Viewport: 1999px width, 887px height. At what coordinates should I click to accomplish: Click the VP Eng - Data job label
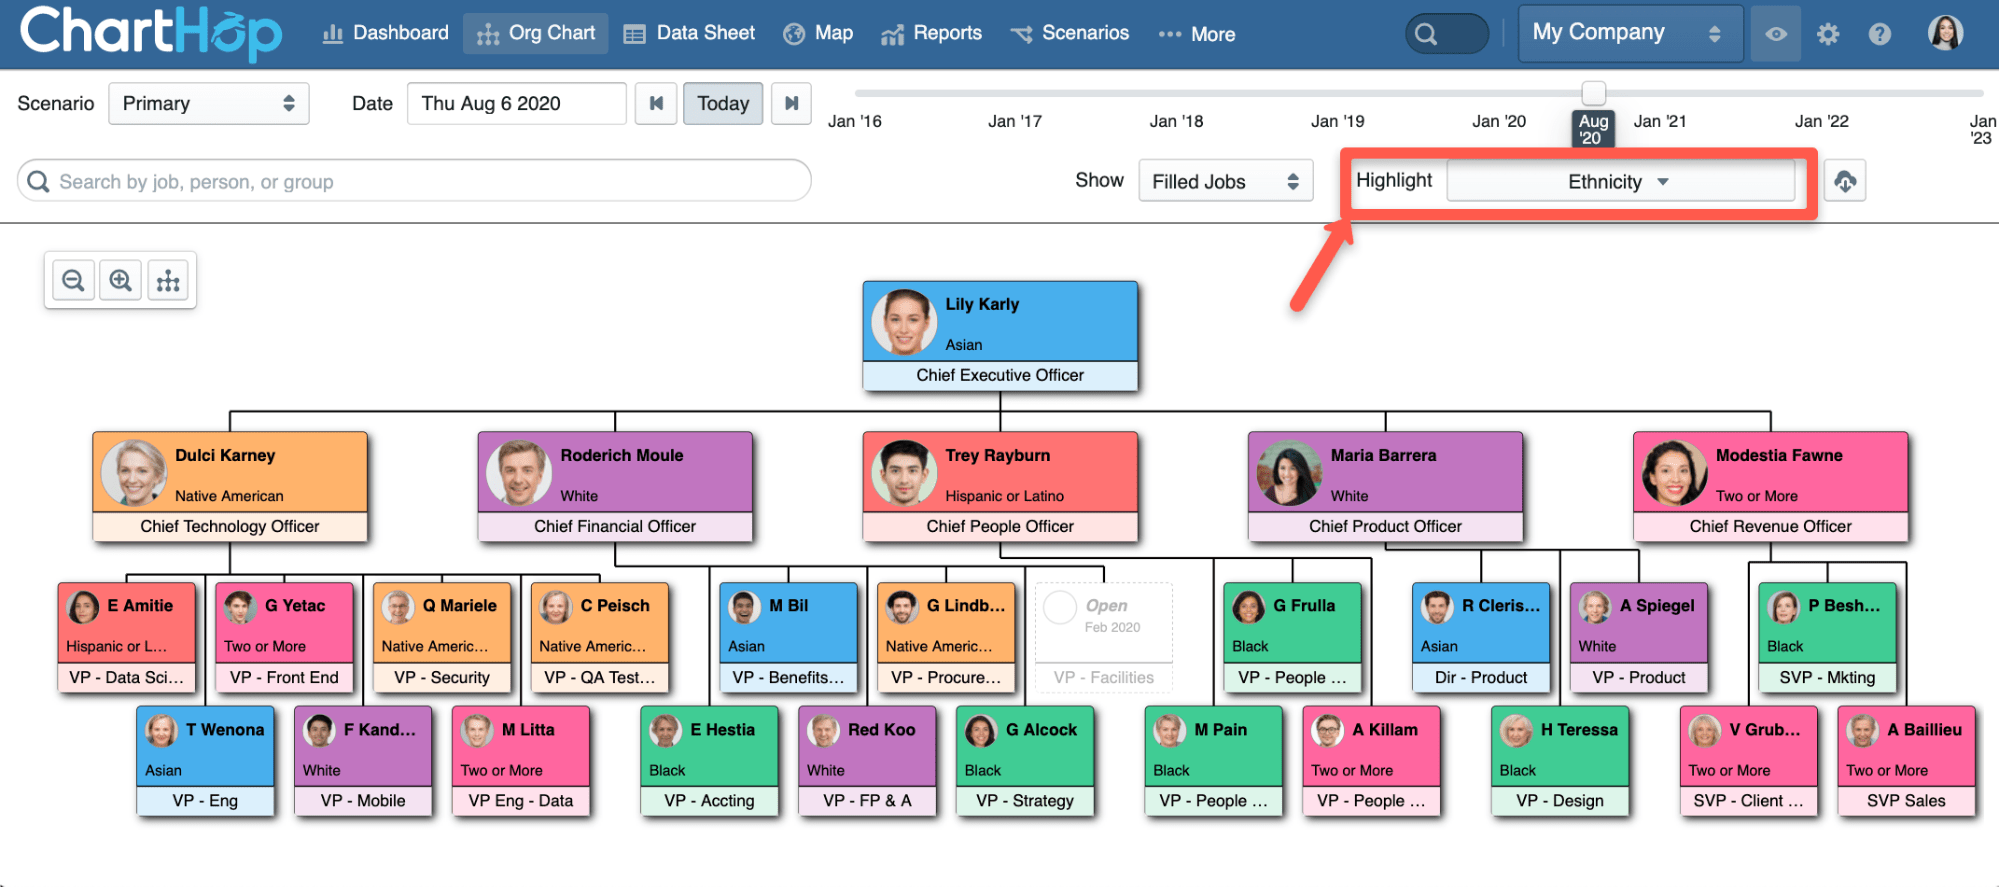point(521,801)
